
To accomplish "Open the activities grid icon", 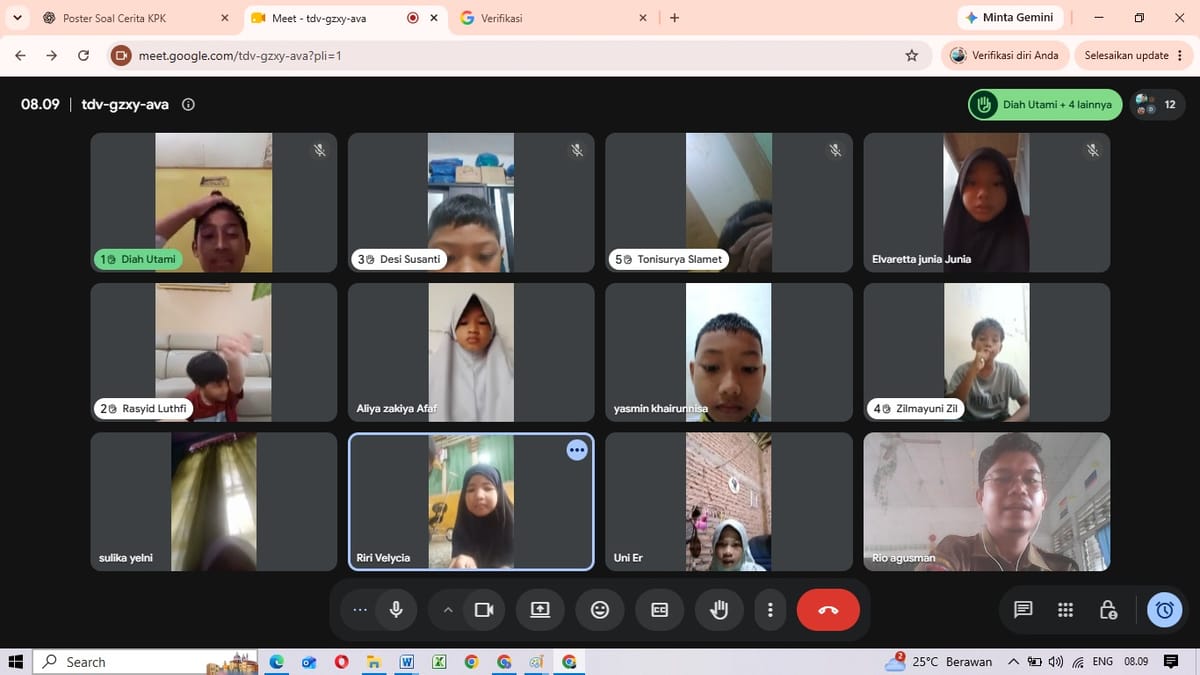I will click(x=1065, y=609).
